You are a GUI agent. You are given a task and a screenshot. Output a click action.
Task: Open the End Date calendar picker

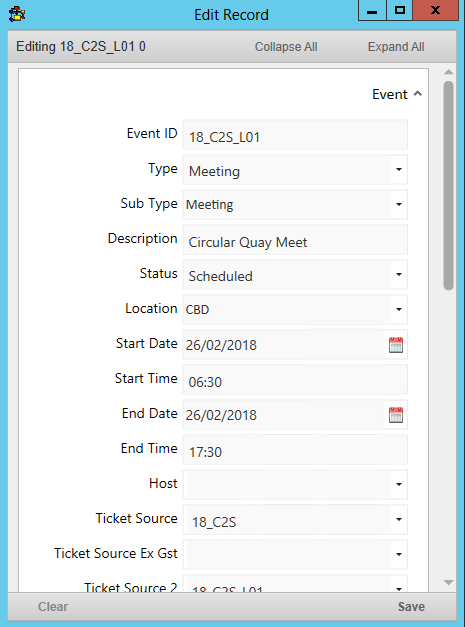[395, 415]
